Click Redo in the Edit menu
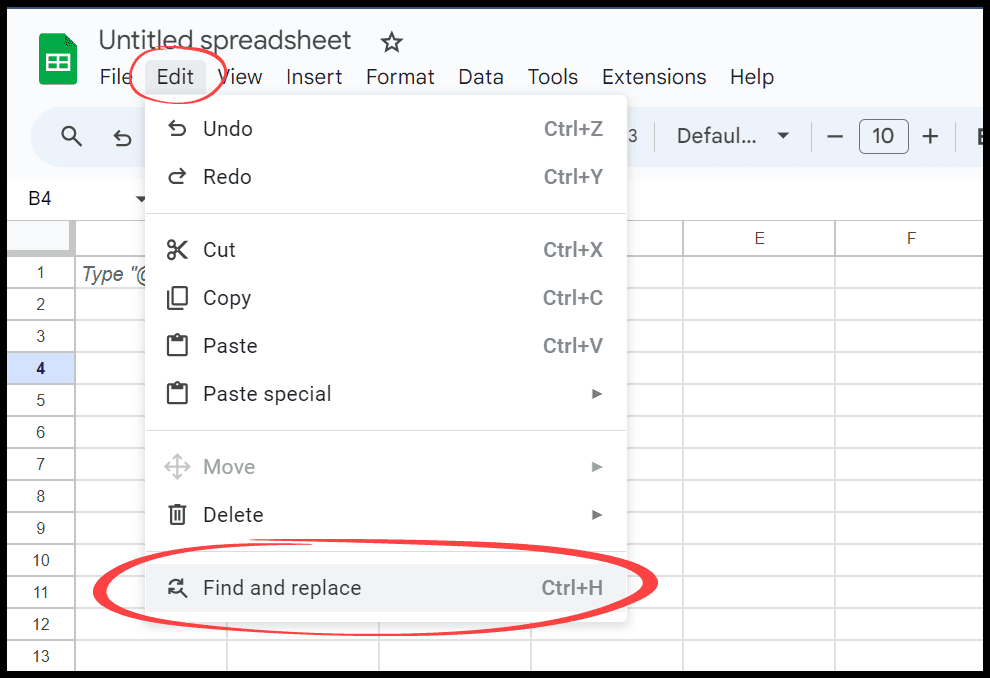This screenshot has width=990, height=678. pyautogui.click(x=386, y=177)
